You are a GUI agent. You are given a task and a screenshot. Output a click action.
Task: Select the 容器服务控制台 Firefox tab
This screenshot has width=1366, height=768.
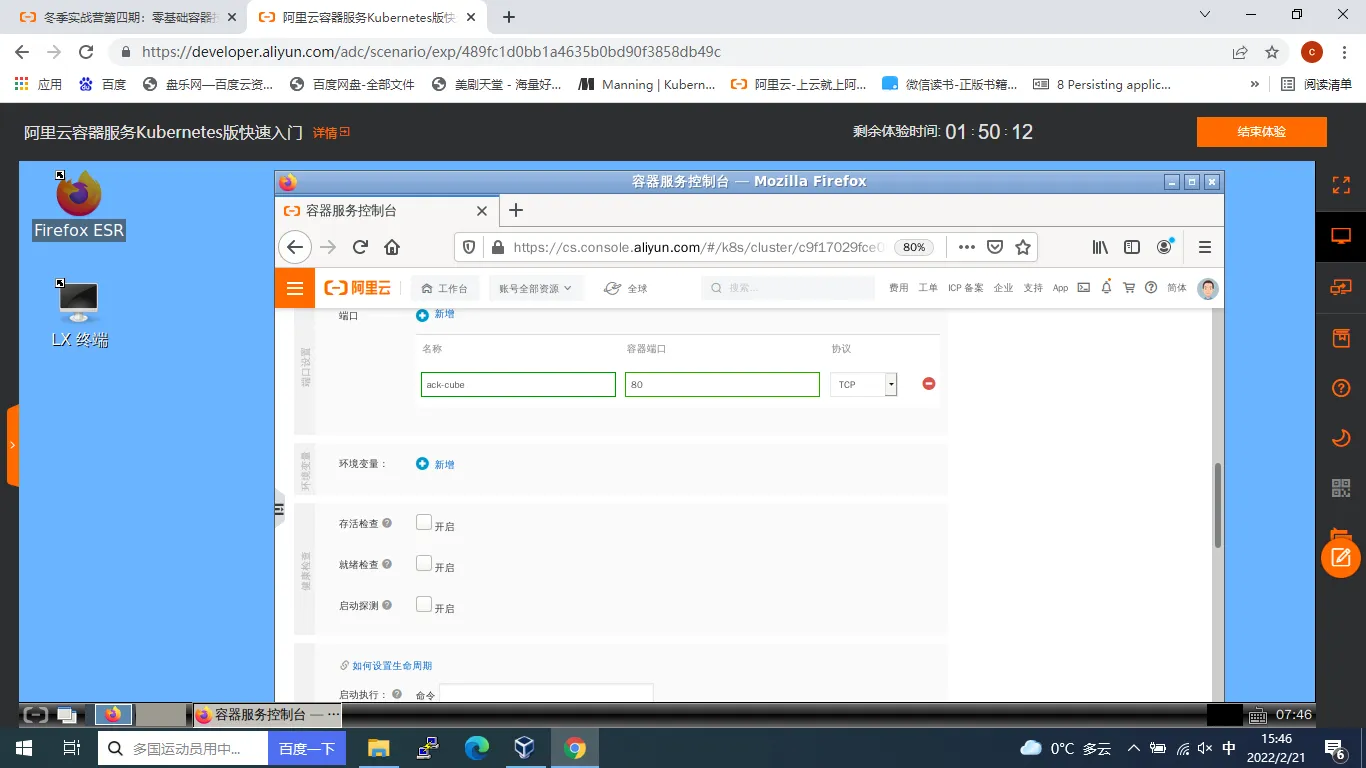pos(385,211)
